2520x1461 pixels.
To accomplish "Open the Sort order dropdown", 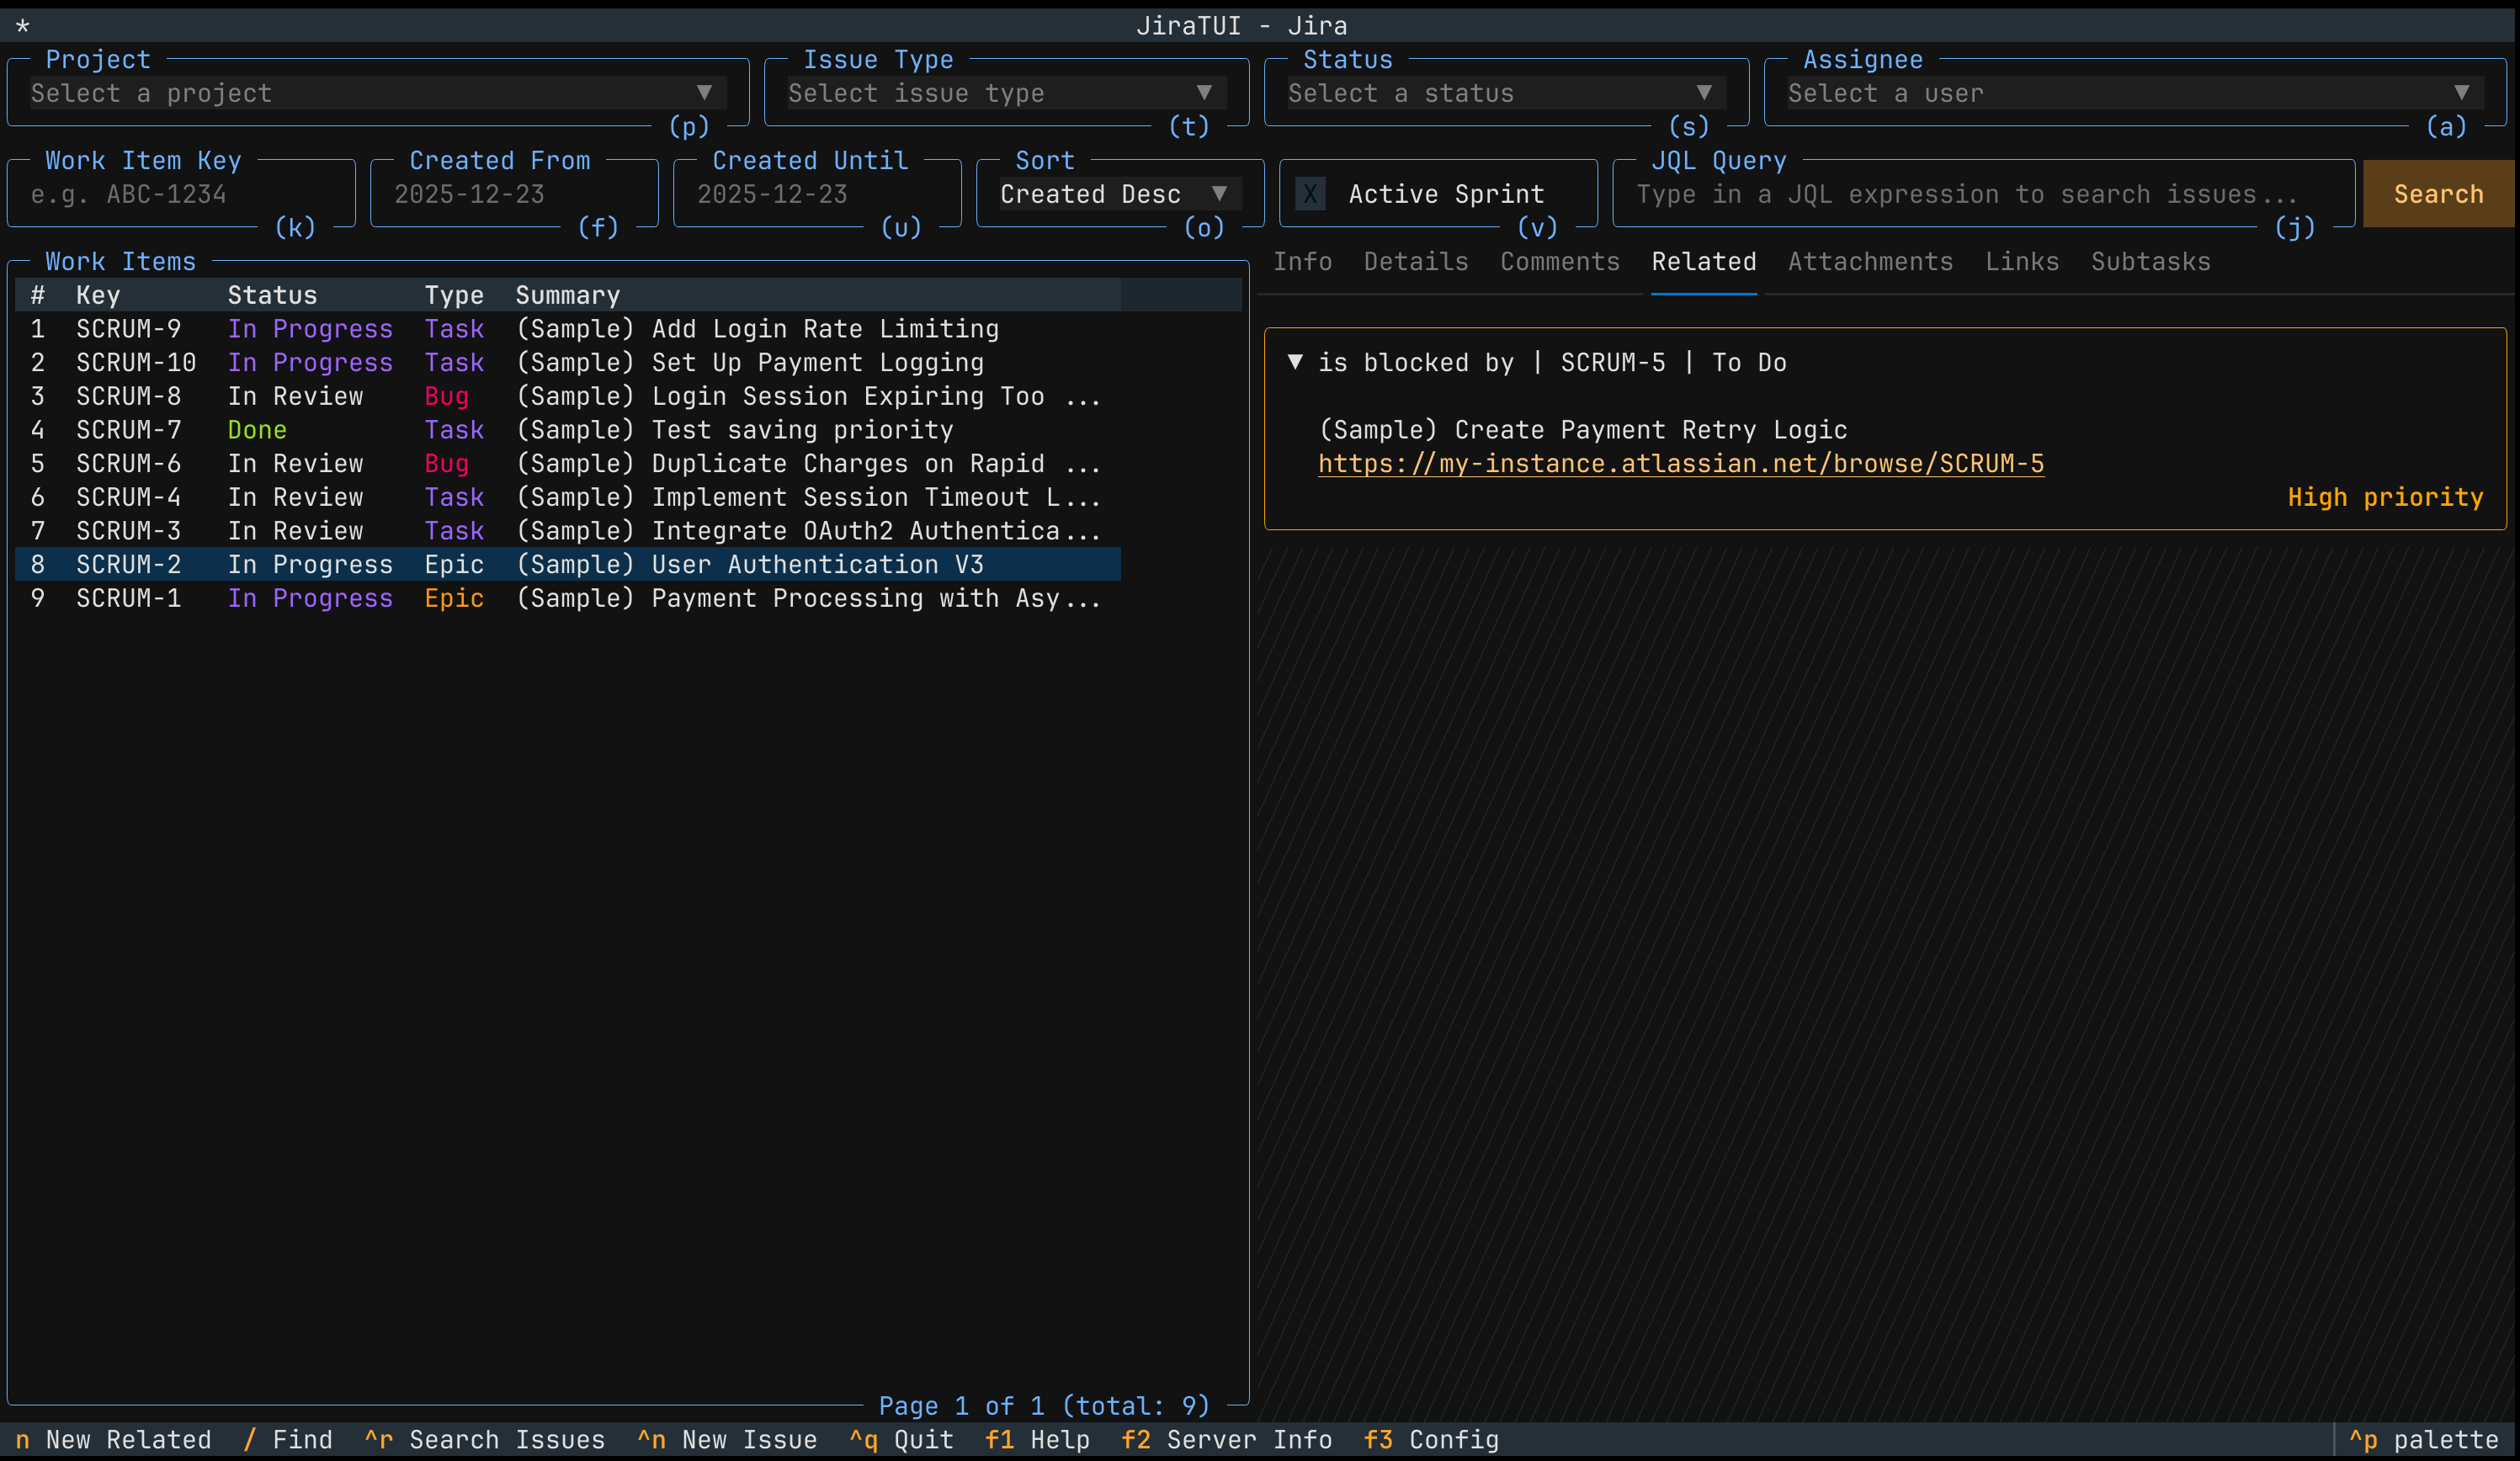I will click(x=1120, y=194).
